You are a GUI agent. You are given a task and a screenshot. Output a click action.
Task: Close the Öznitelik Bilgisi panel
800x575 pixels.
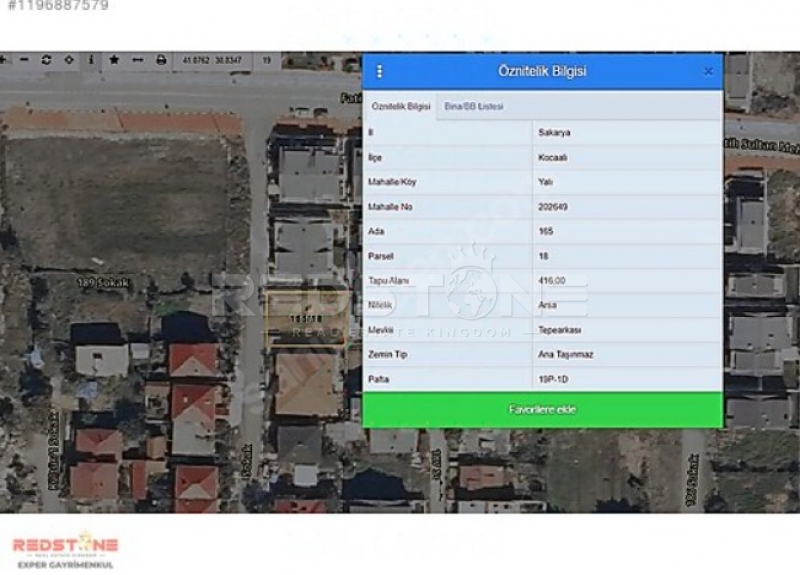708,72
